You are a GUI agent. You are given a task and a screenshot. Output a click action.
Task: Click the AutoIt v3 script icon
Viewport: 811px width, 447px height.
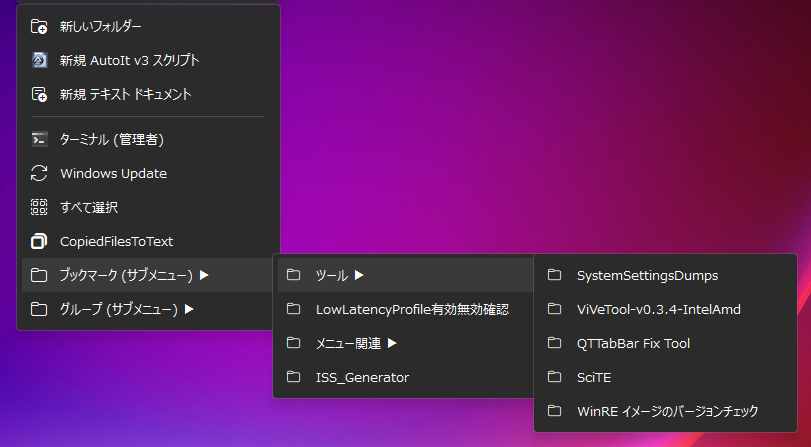pos(39,61)
